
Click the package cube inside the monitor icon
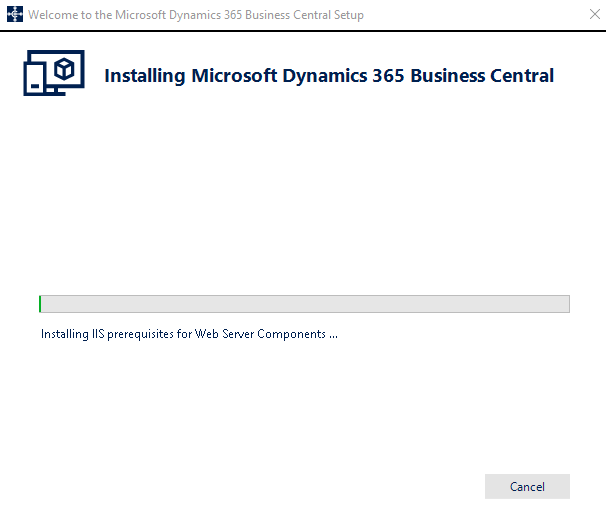(64, 69)
